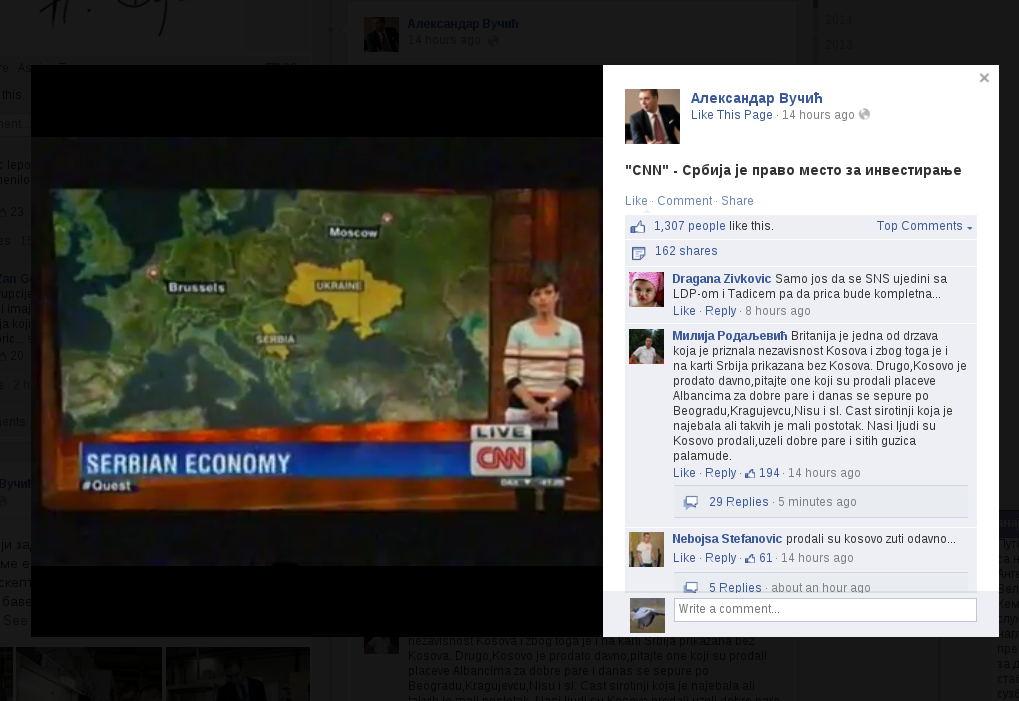Like Милија Родаљевић's comment
1019x701 pixels.
[684, 473]
